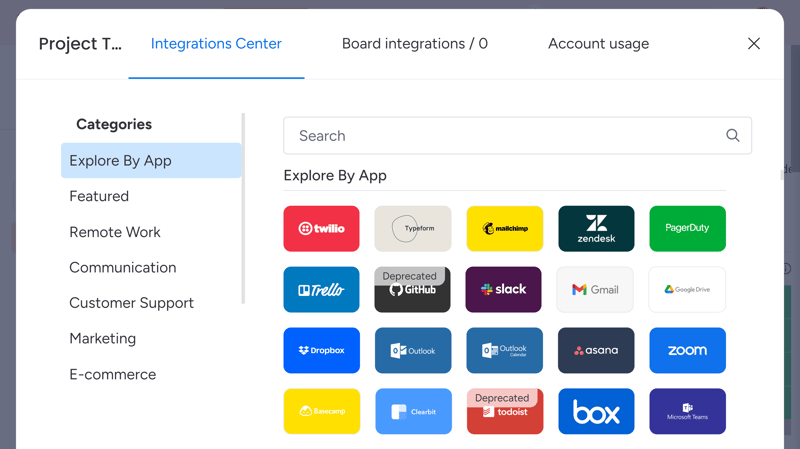The height and width of the screenshot is (449, 800).
Task: View the Account usage tab
Action: click(598, 44)
